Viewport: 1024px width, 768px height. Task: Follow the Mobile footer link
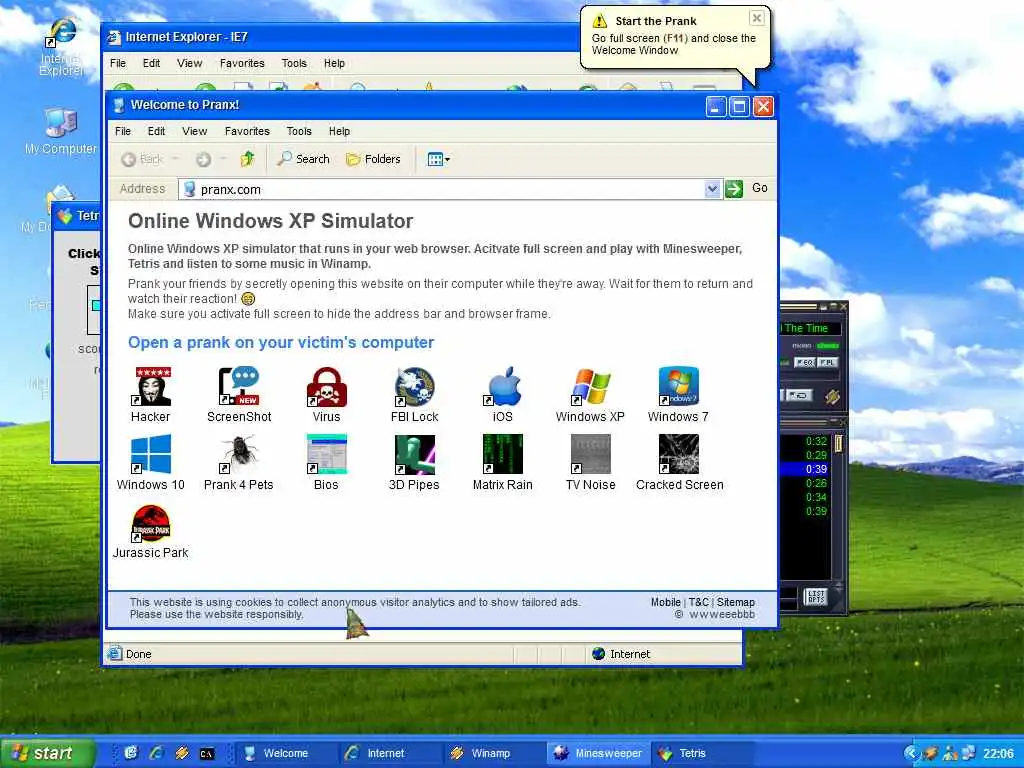coord(665,602)
